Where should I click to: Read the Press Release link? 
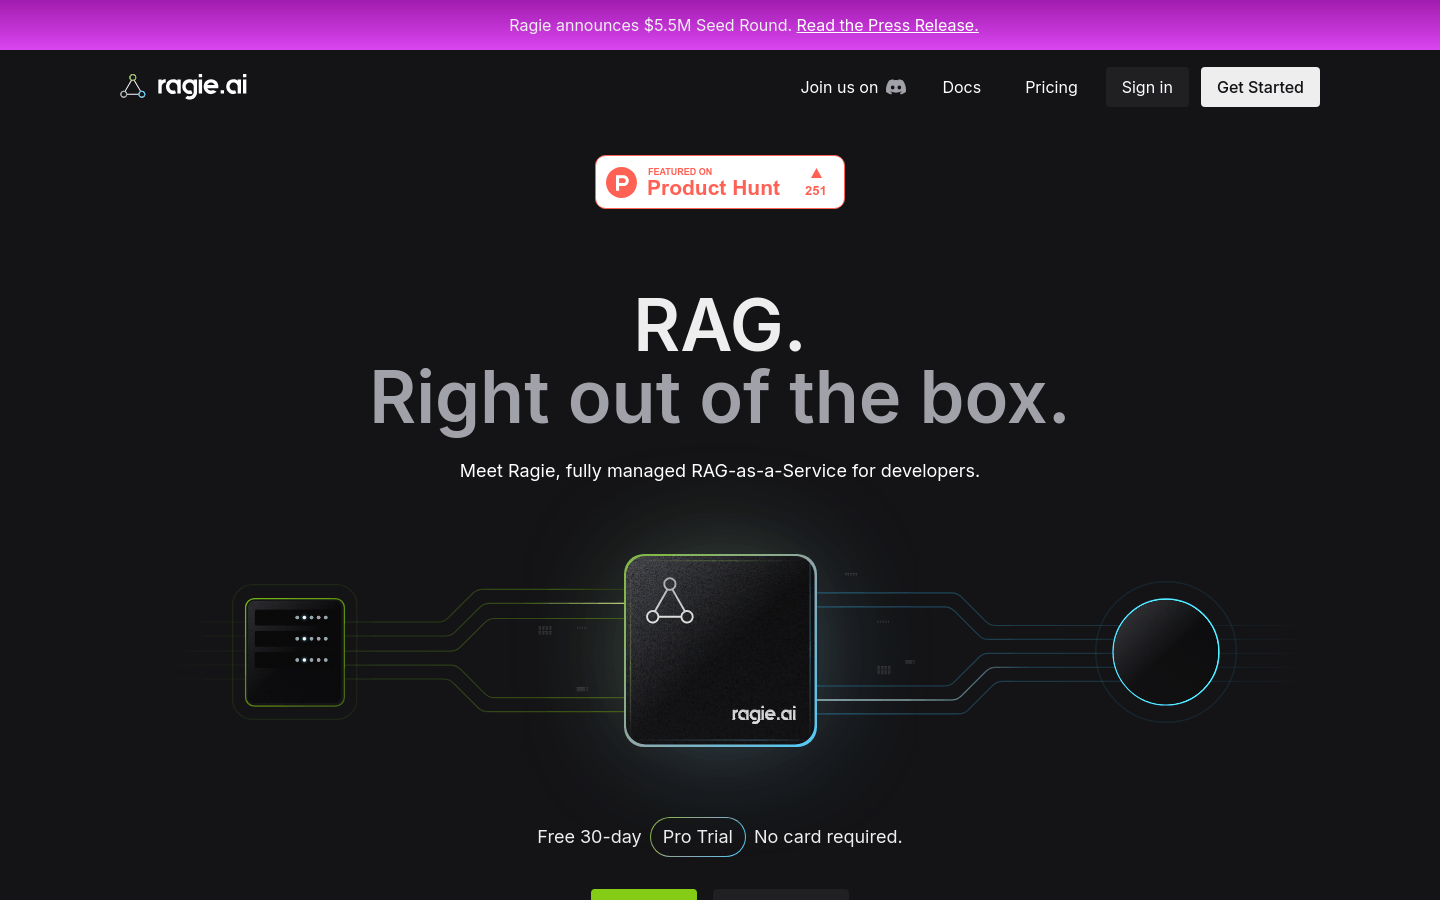(887, 25)
